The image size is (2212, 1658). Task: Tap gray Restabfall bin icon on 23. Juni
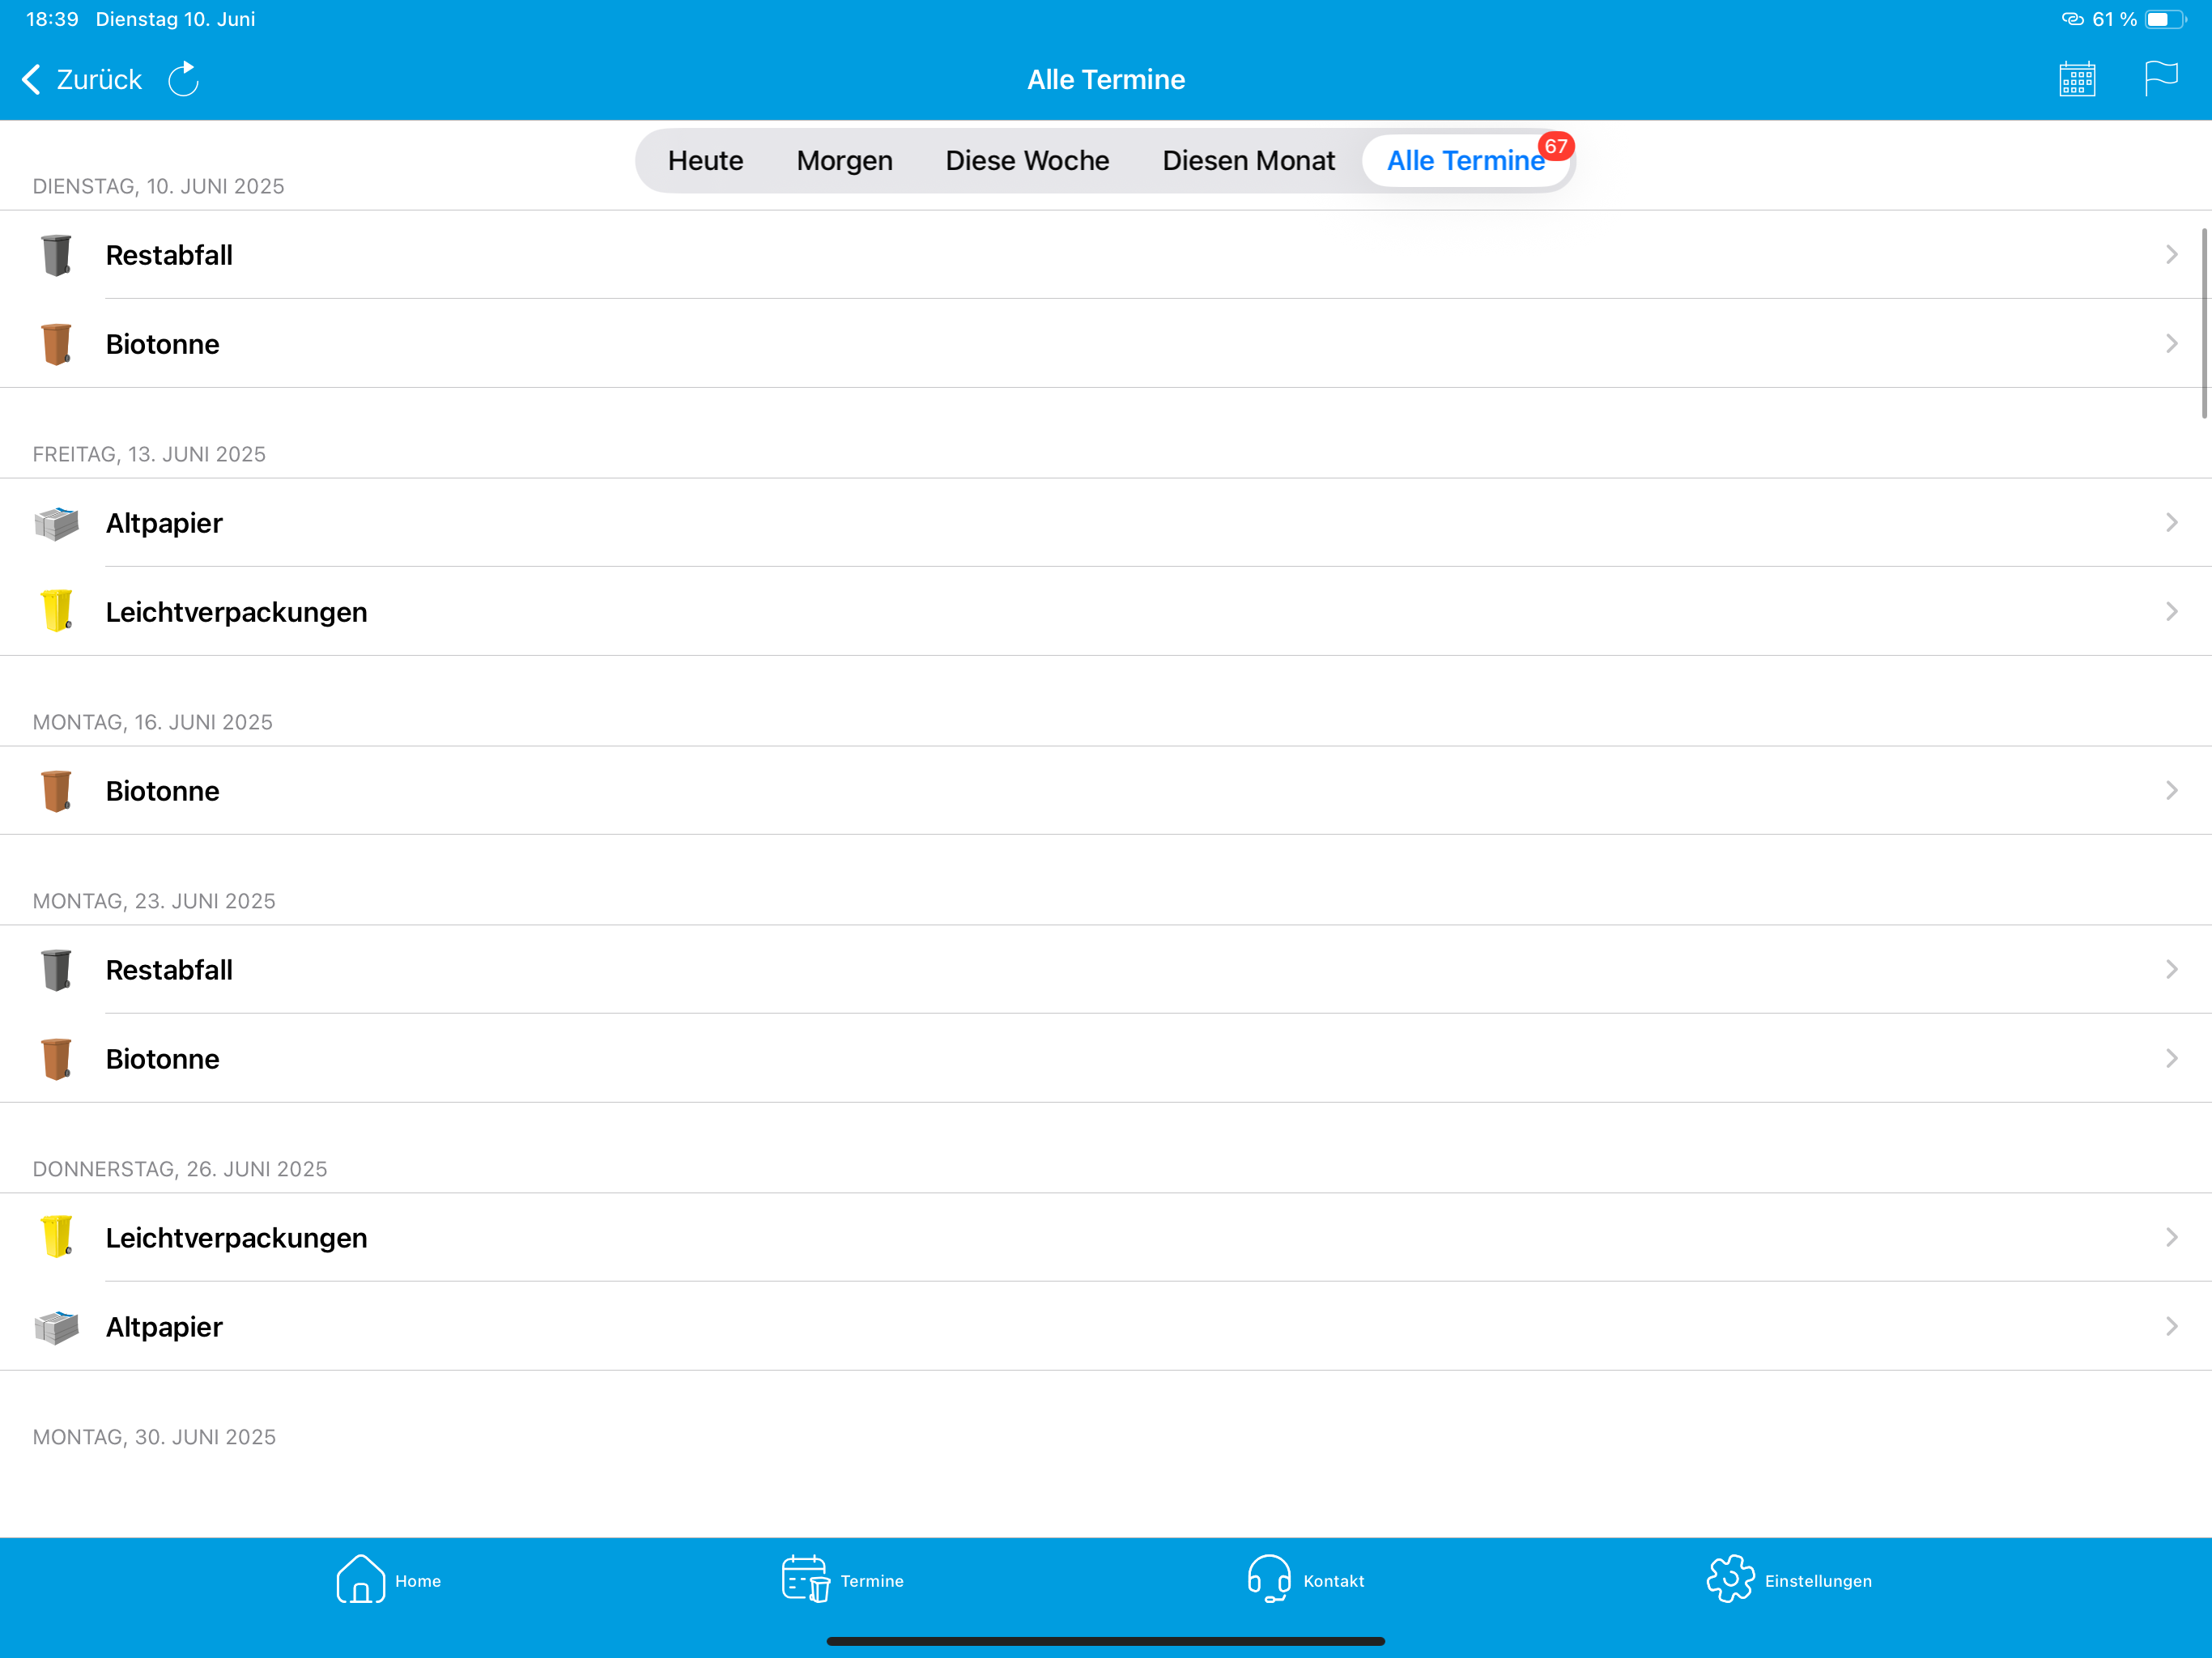tap(57, 970)
